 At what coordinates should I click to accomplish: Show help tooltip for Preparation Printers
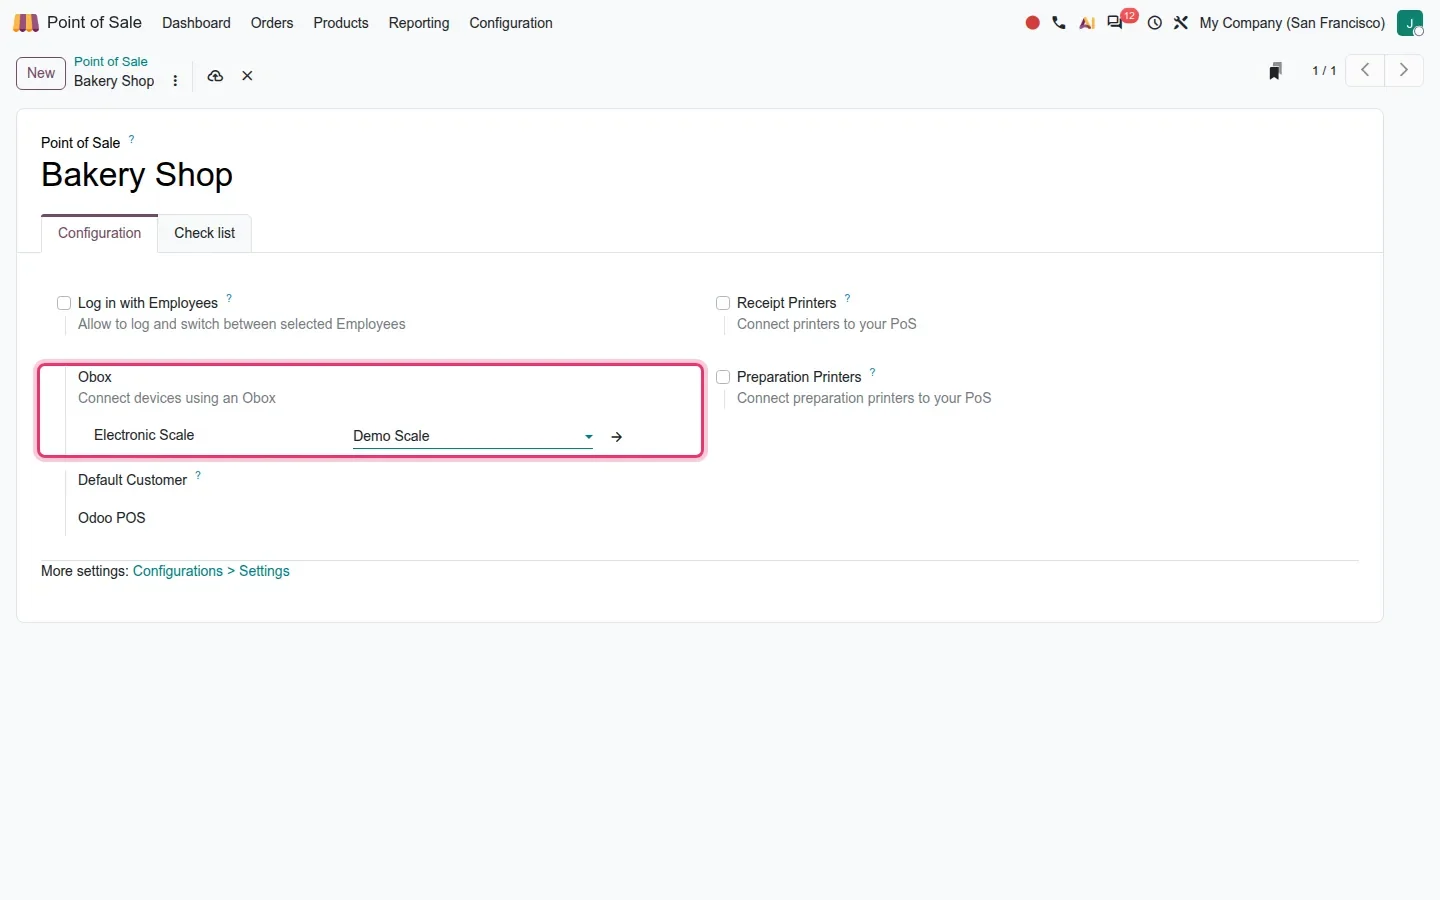click(x=873, y=372)
